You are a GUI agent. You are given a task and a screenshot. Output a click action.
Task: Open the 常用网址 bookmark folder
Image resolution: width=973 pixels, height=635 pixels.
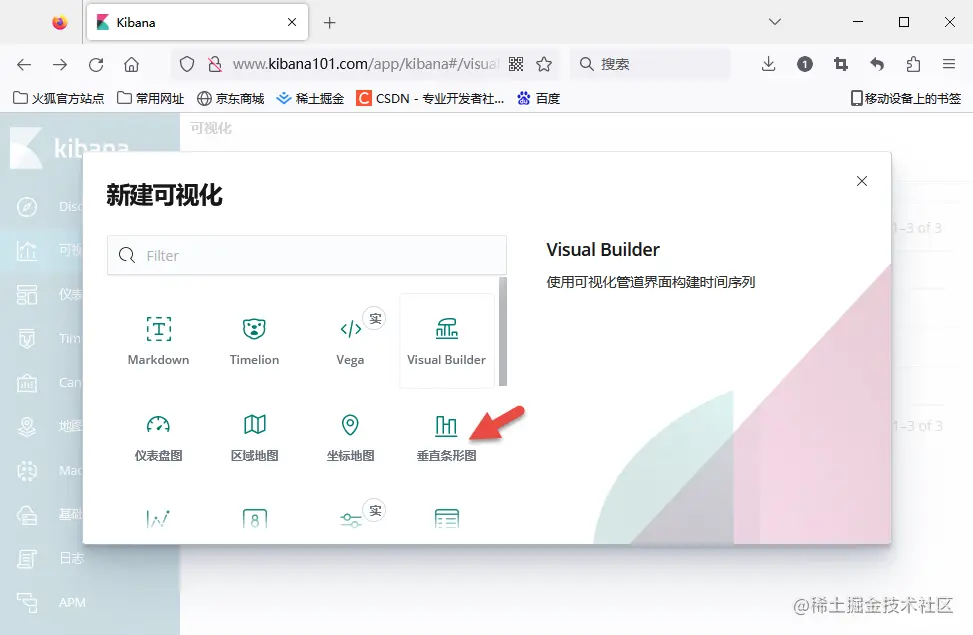pos(151,98)
